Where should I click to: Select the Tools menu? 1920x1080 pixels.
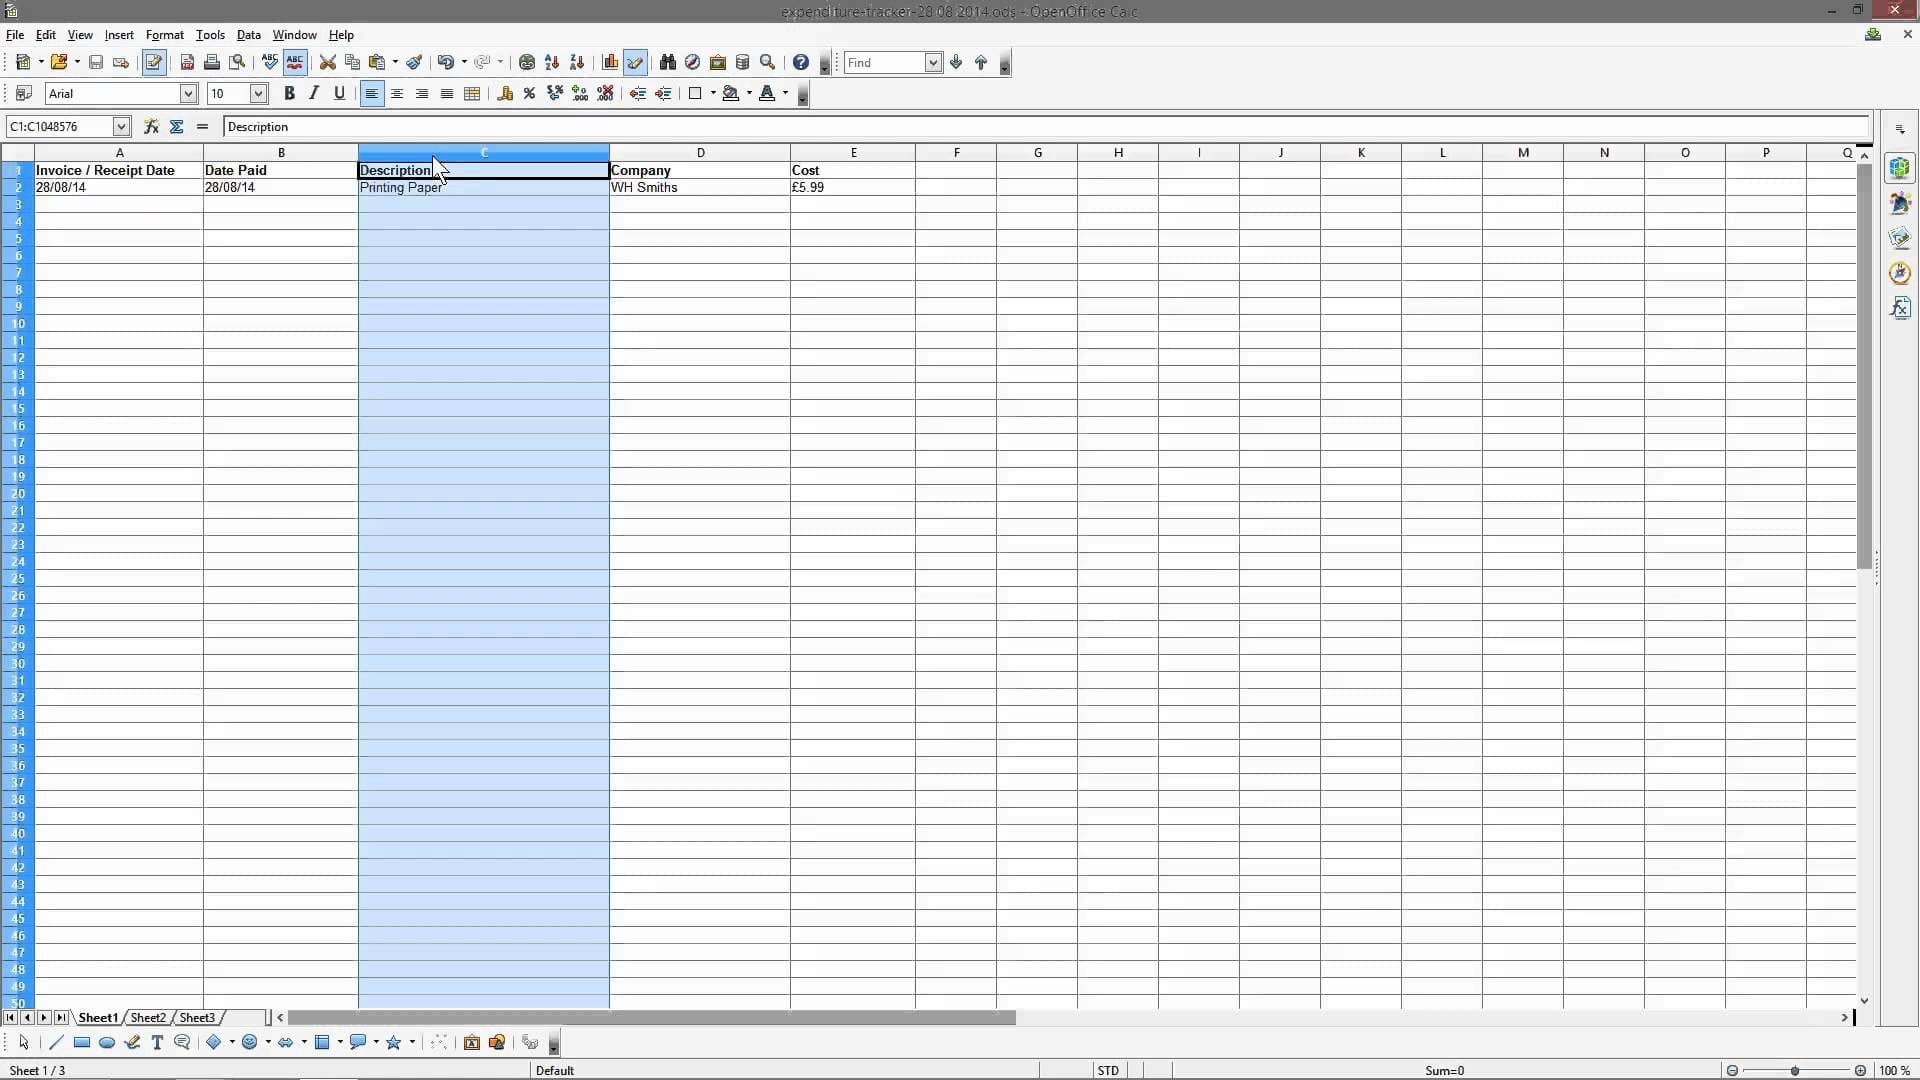[210, 36]
